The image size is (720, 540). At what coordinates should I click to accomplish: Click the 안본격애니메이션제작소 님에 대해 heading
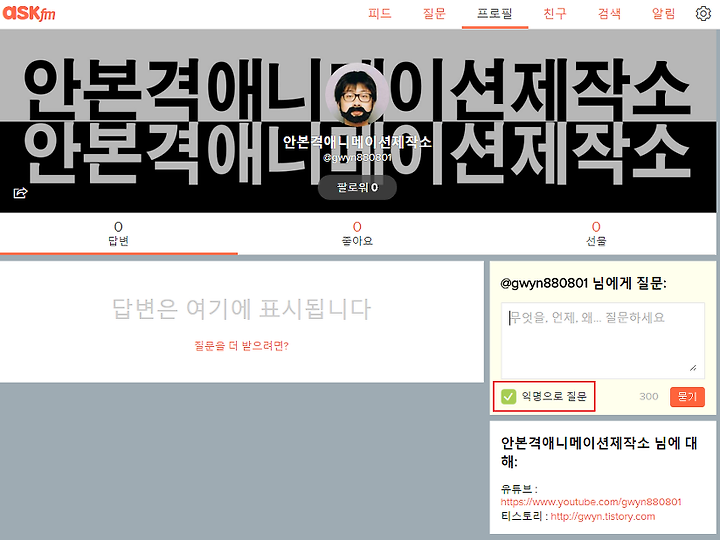(599, 452)
